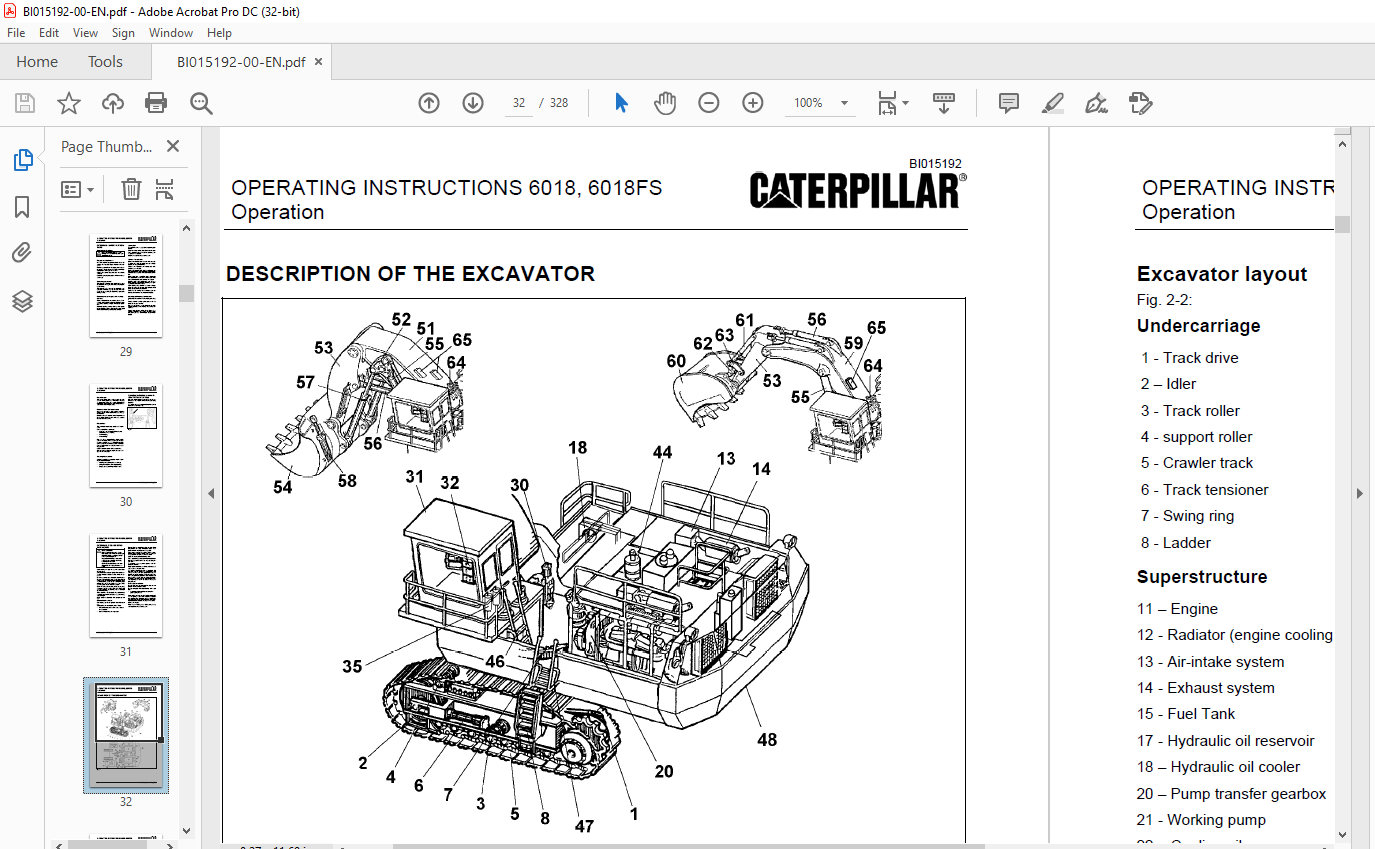1375x849 pixels.
Task: Zoom out with the minus icon
Action: [709, 103]
